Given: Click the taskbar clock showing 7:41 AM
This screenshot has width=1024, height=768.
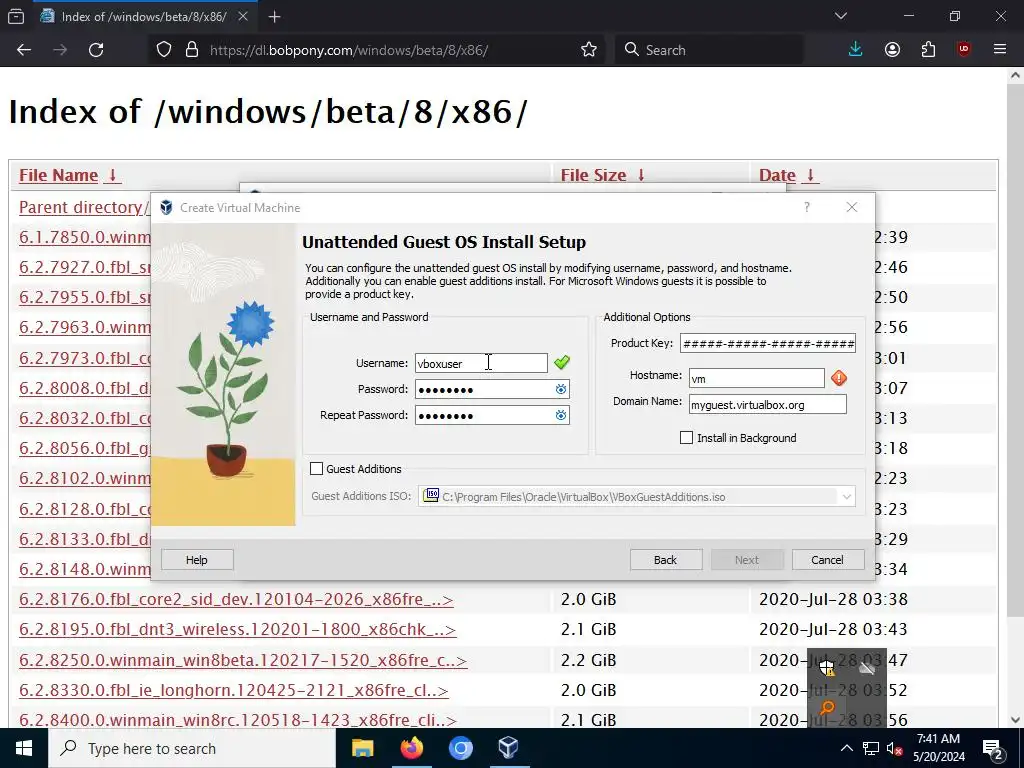Looking at the screenshot, I should (938, 748).
